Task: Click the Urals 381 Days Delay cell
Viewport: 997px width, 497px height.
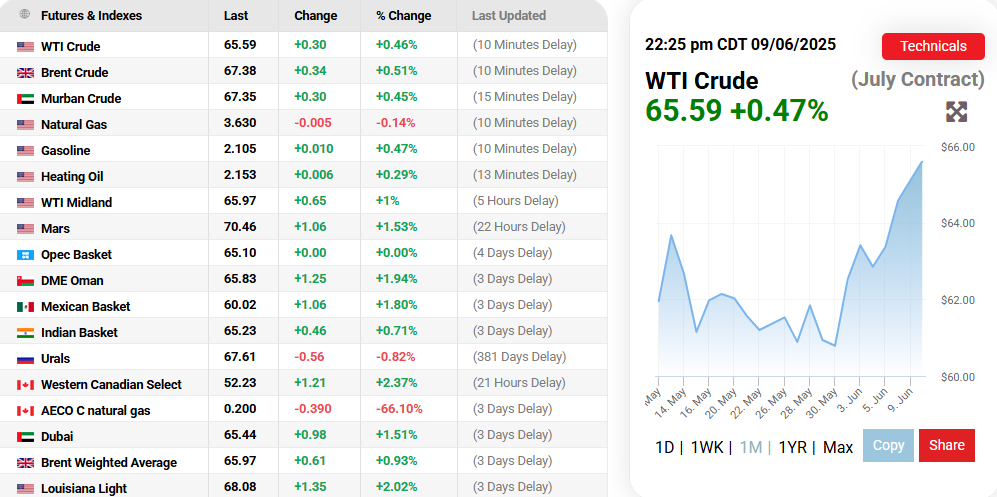Action: pos(519,358)
